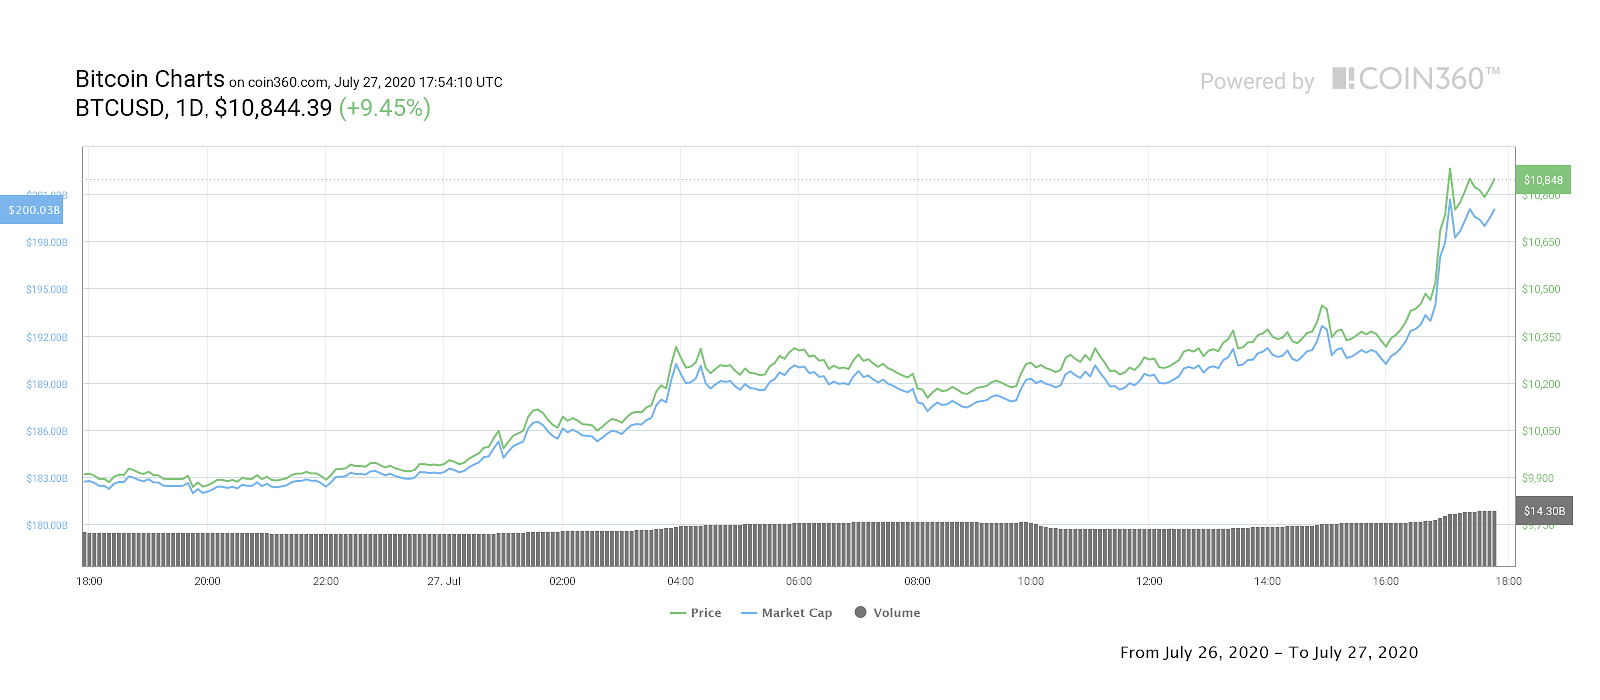Click the blue $200.03B market cap label
The width and height of the screenshot is (1600, 700).
pos(34,210)
